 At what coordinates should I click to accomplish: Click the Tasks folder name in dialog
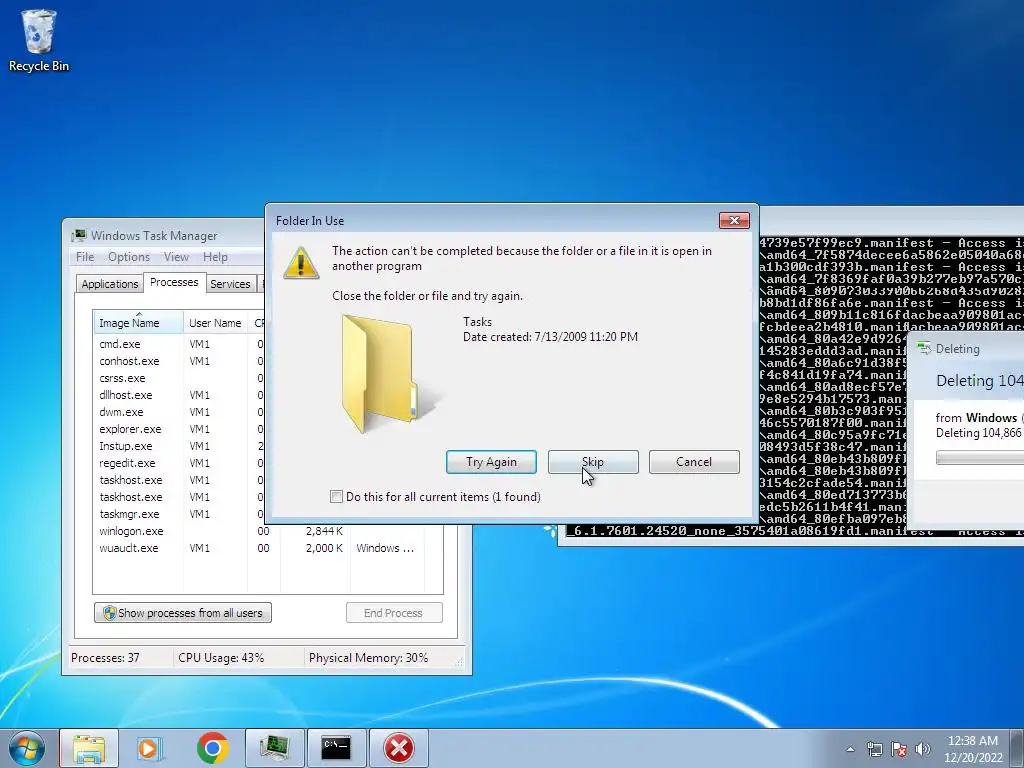pos(477,321)
